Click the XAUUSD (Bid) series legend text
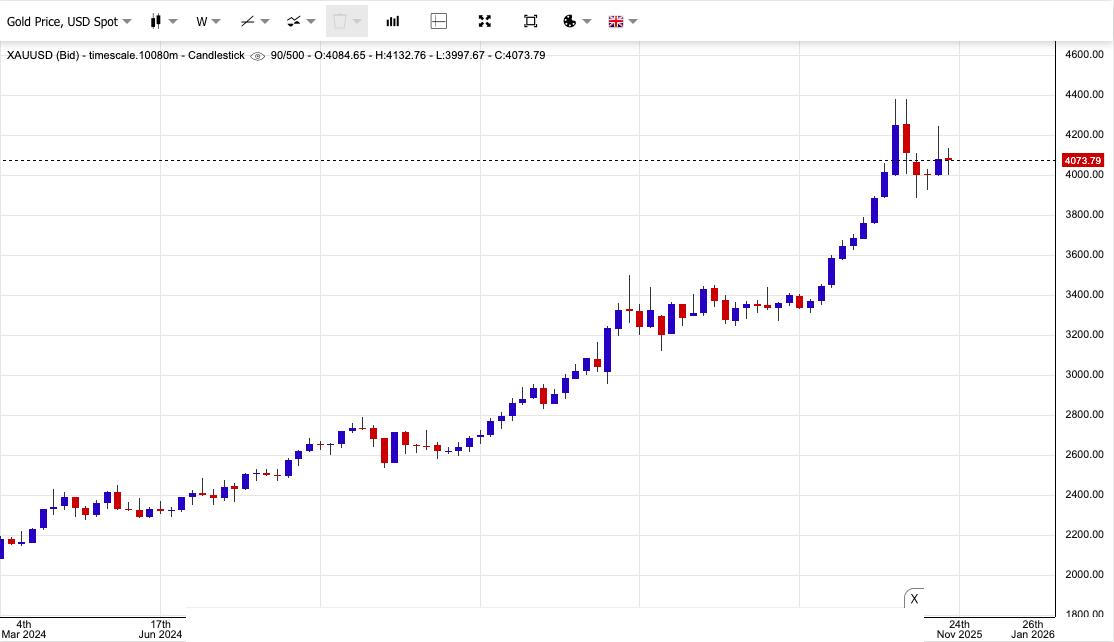Image resolution: width=1114 pixels, height=642 pixels. tap(125, 55)
